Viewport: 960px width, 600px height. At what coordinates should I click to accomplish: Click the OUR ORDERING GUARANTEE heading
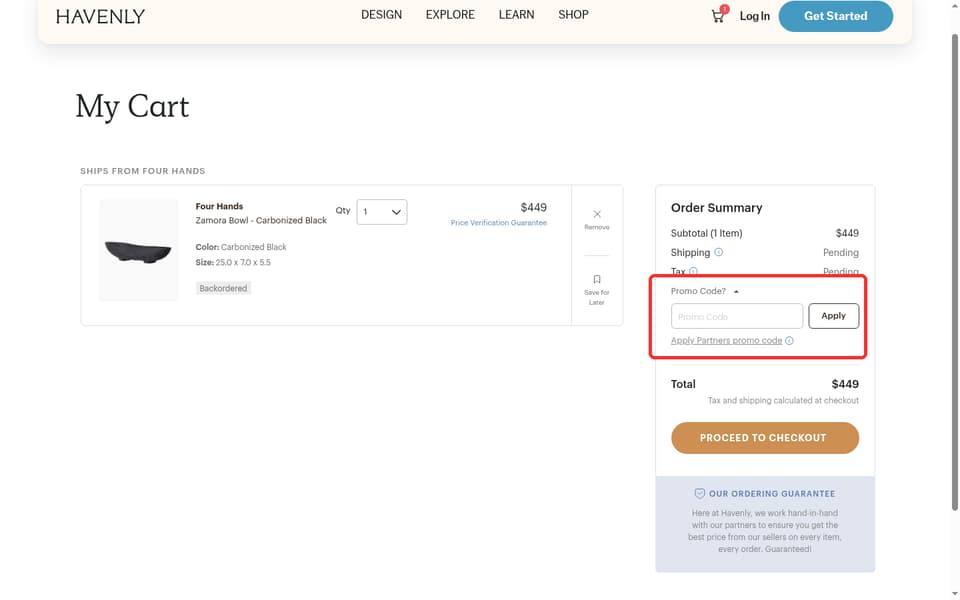pos(771,493)
